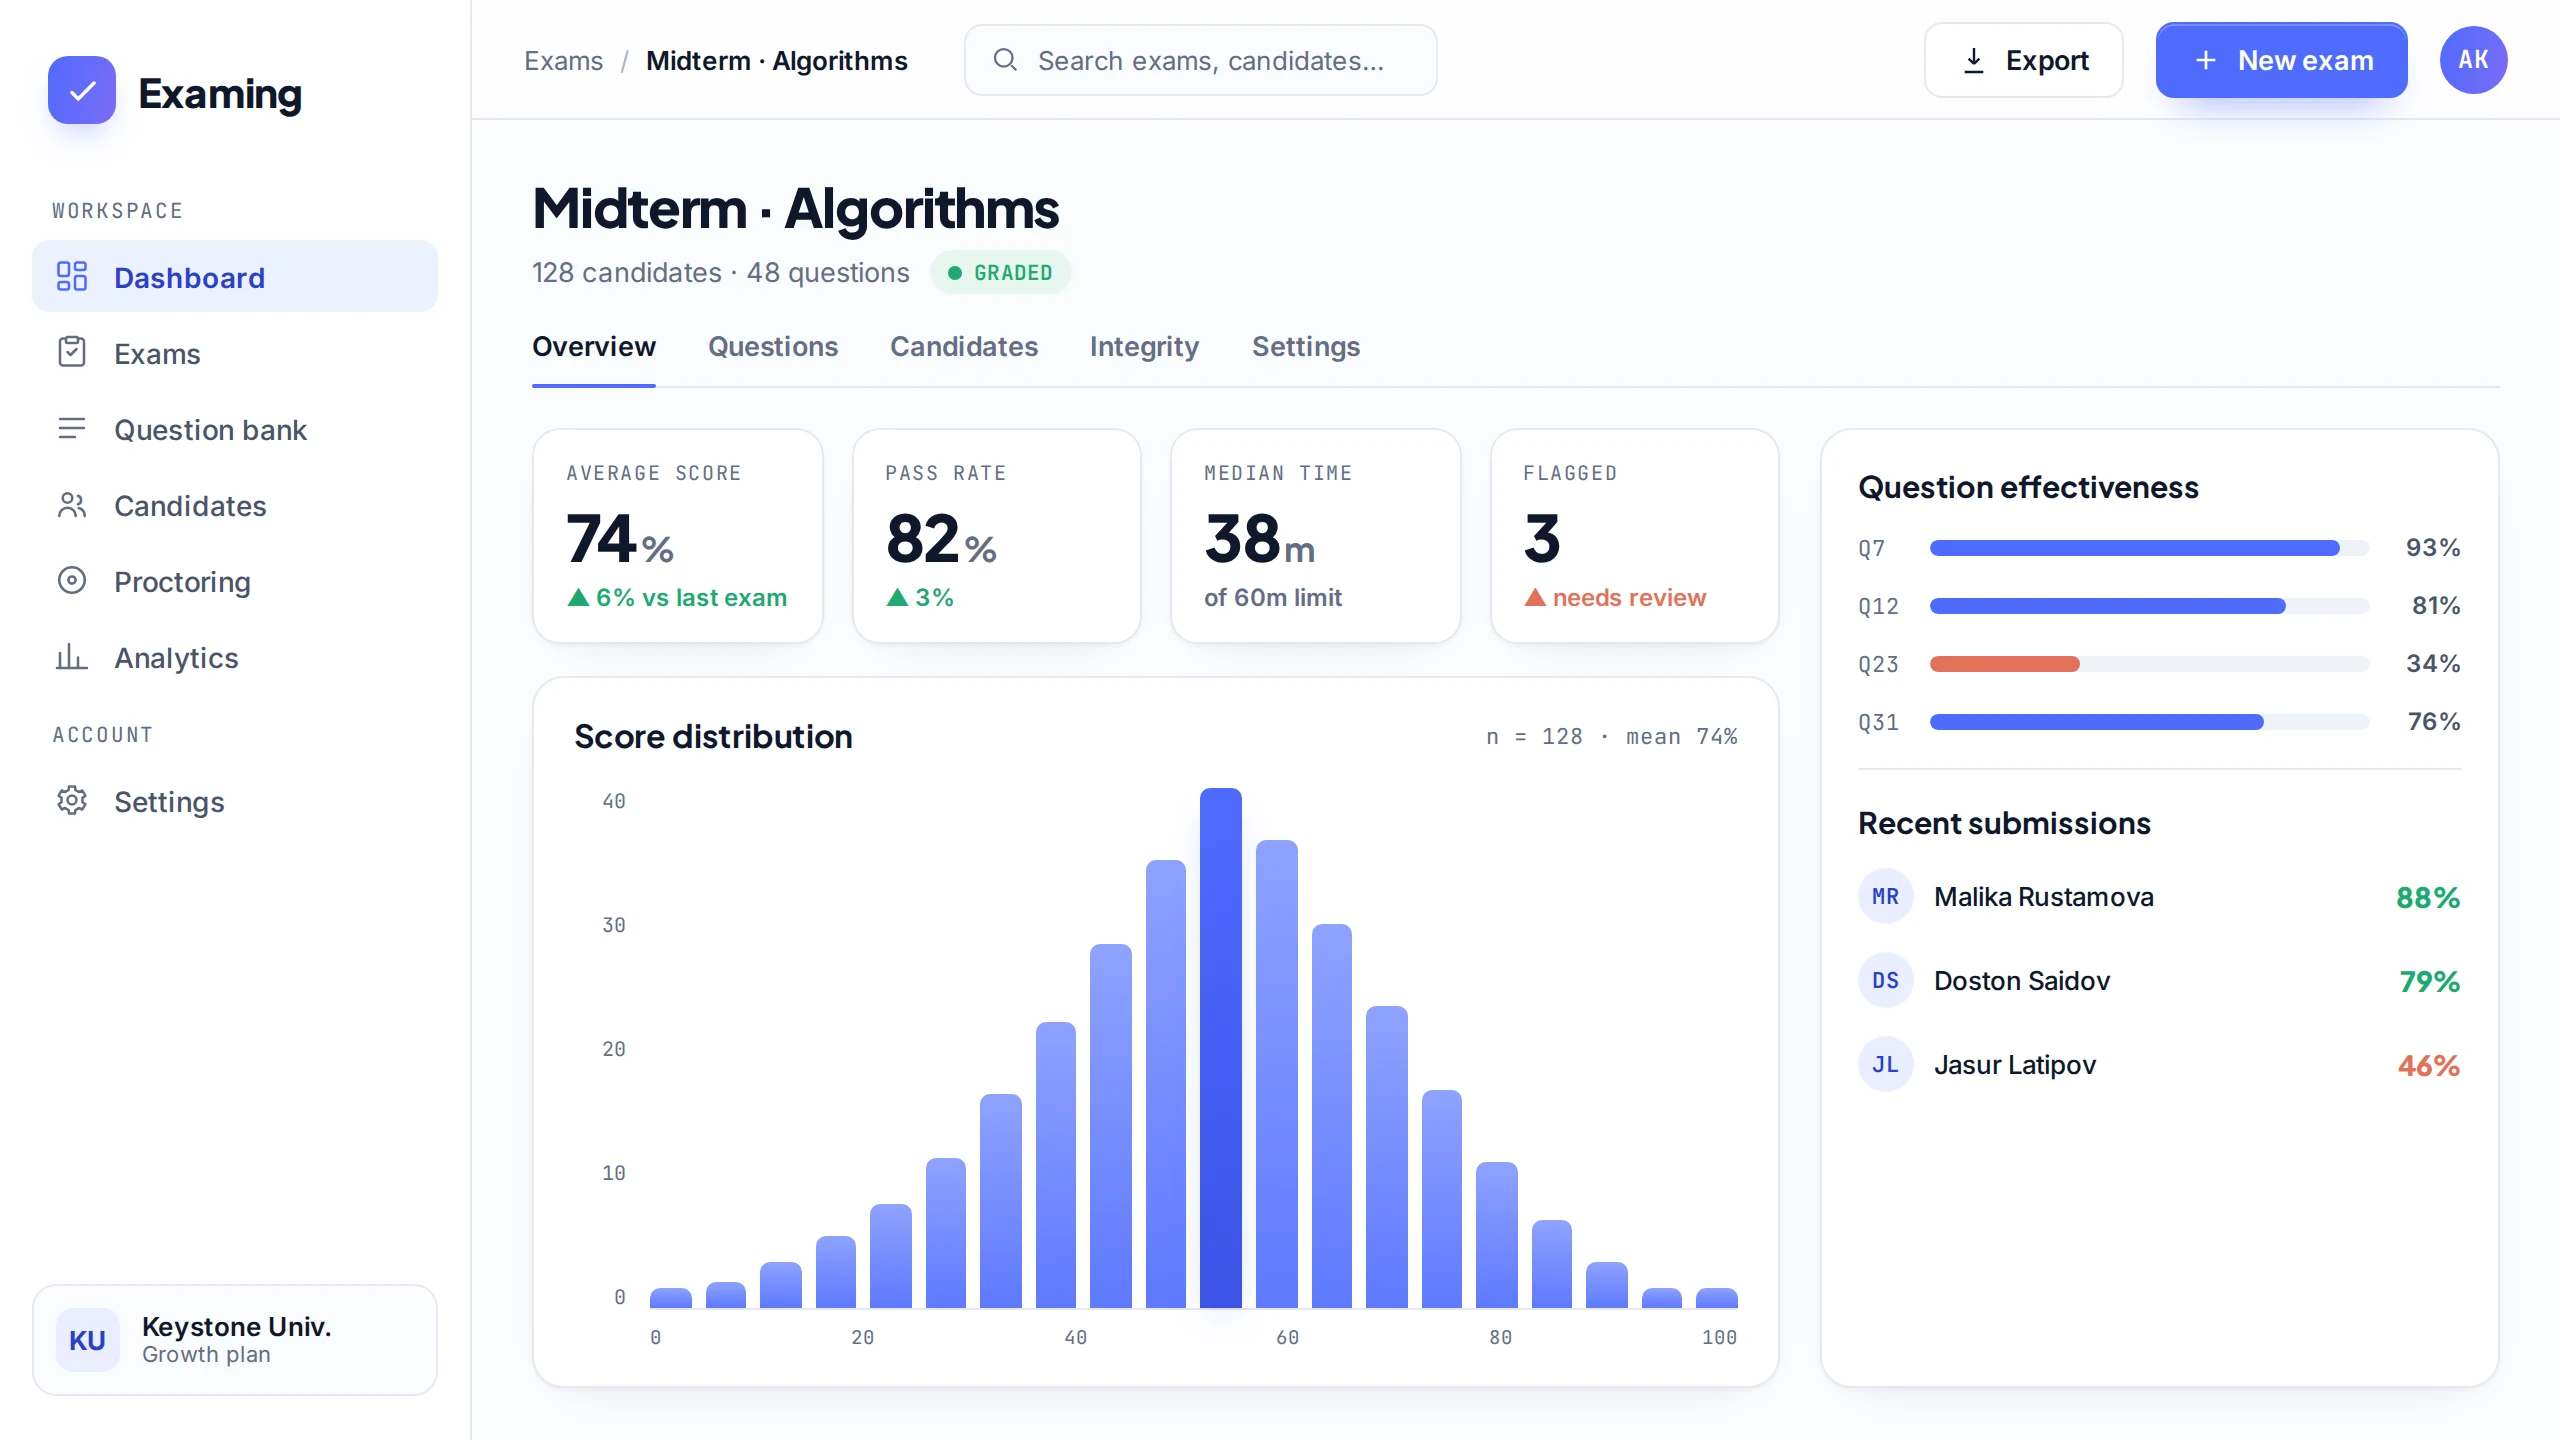The image size is (2560, 1440).
Task: Click the Exams clipboard icon
Action: 72,353
